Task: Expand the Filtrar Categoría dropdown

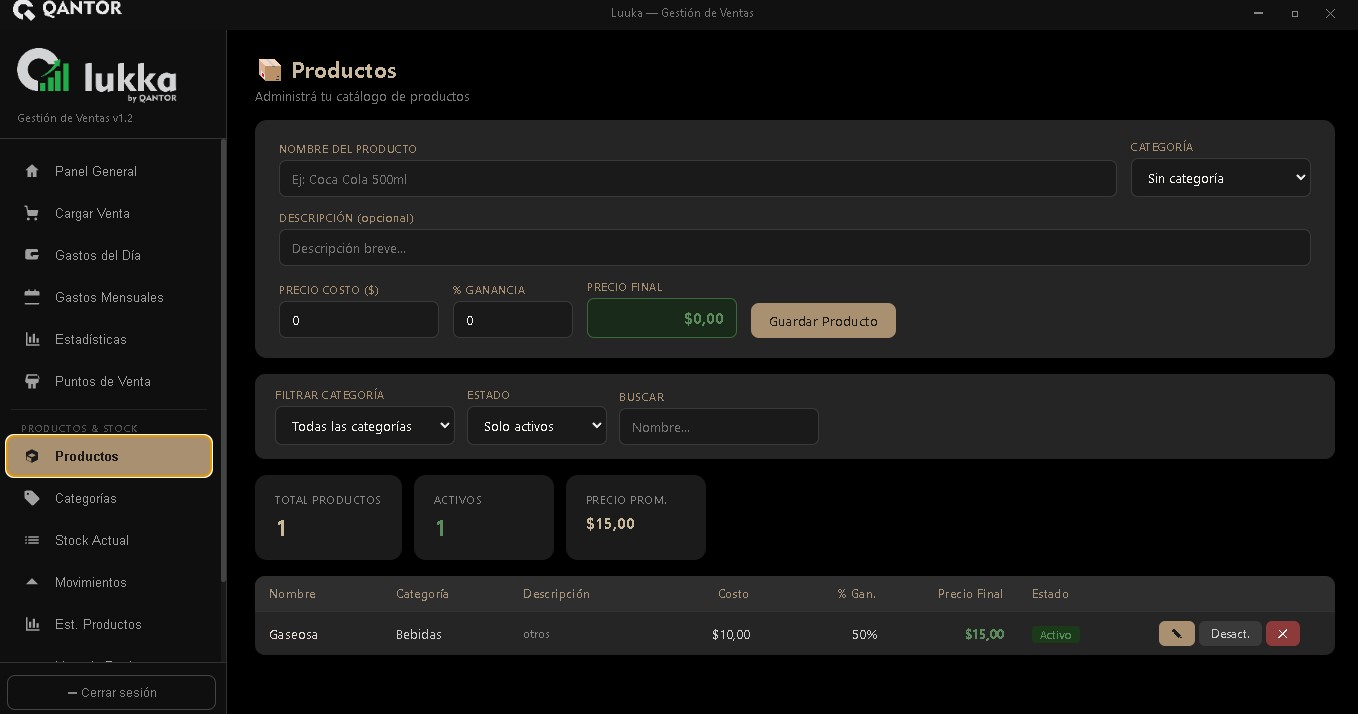Action: [x=364, y=426]
